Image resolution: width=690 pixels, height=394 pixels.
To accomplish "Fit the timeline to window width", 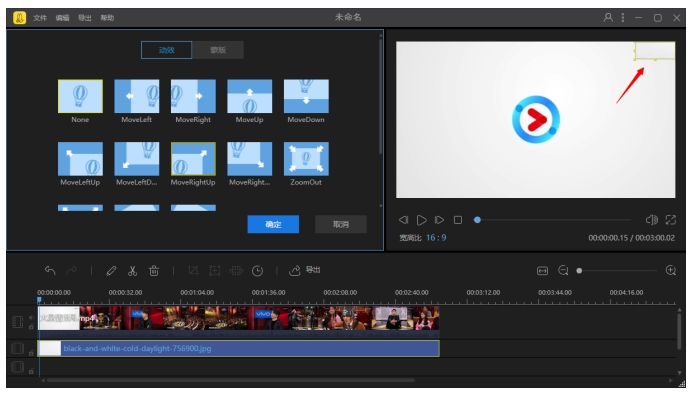I will tap(542, 271).
